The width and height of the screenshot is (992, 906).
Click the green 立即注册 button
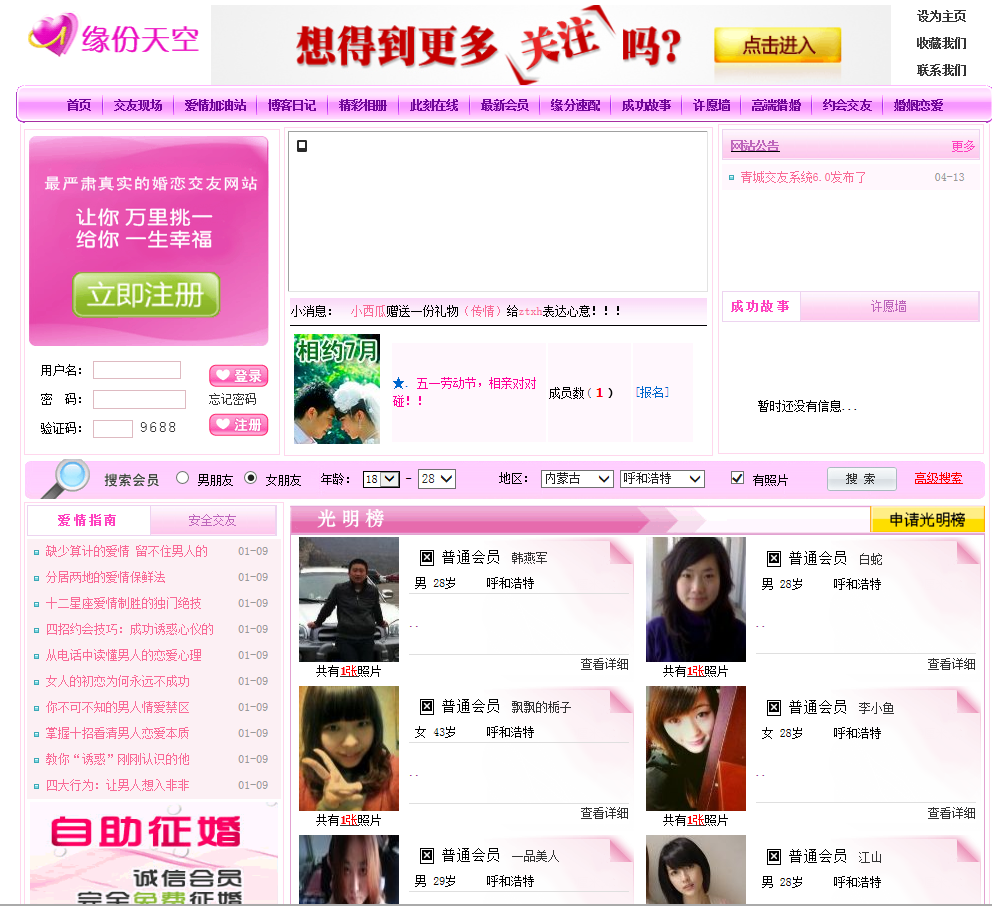click(146, 295)
